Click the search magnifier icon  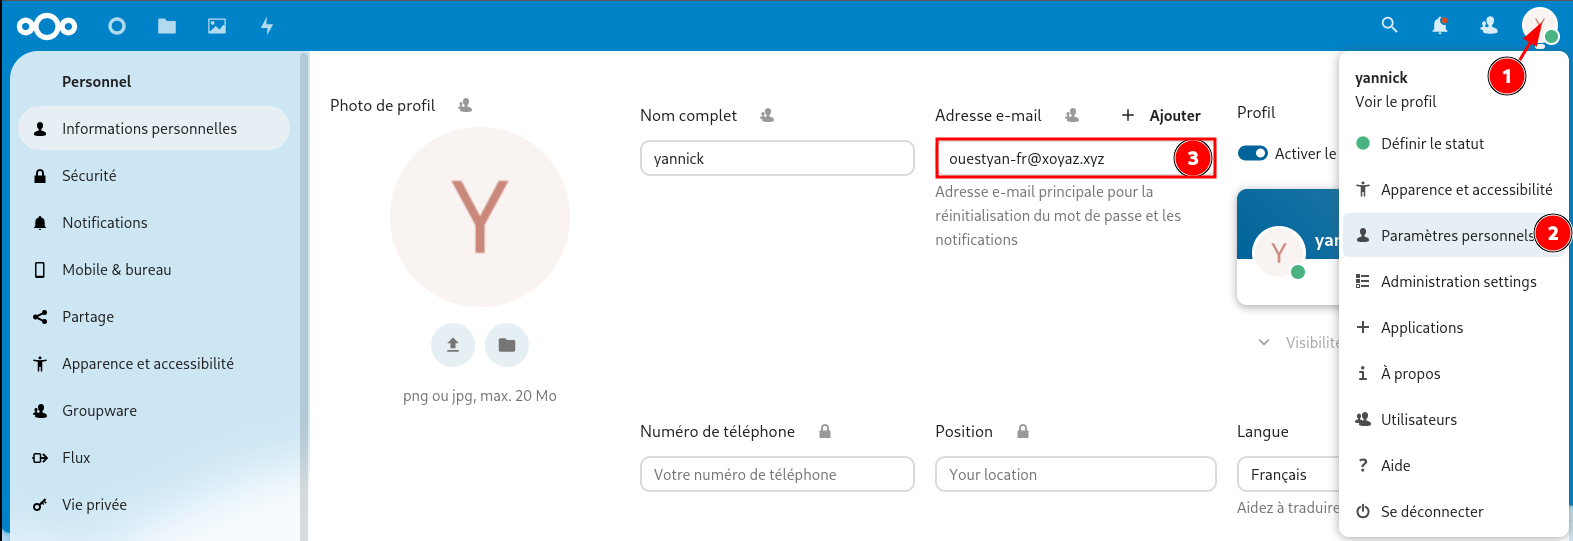[x=1389, y=25]
